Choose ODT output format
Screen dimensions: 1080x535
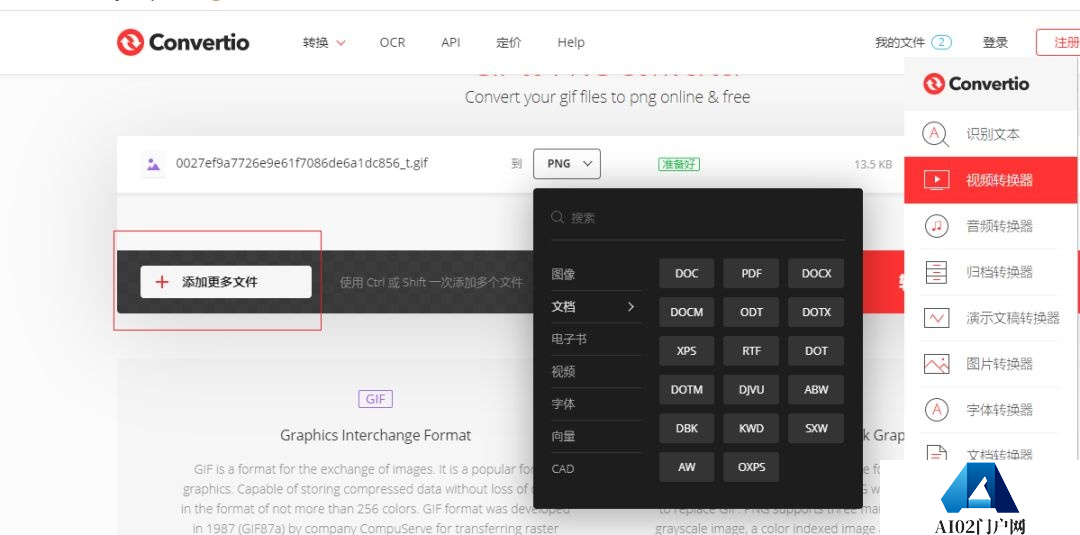[x=751, y=312]
